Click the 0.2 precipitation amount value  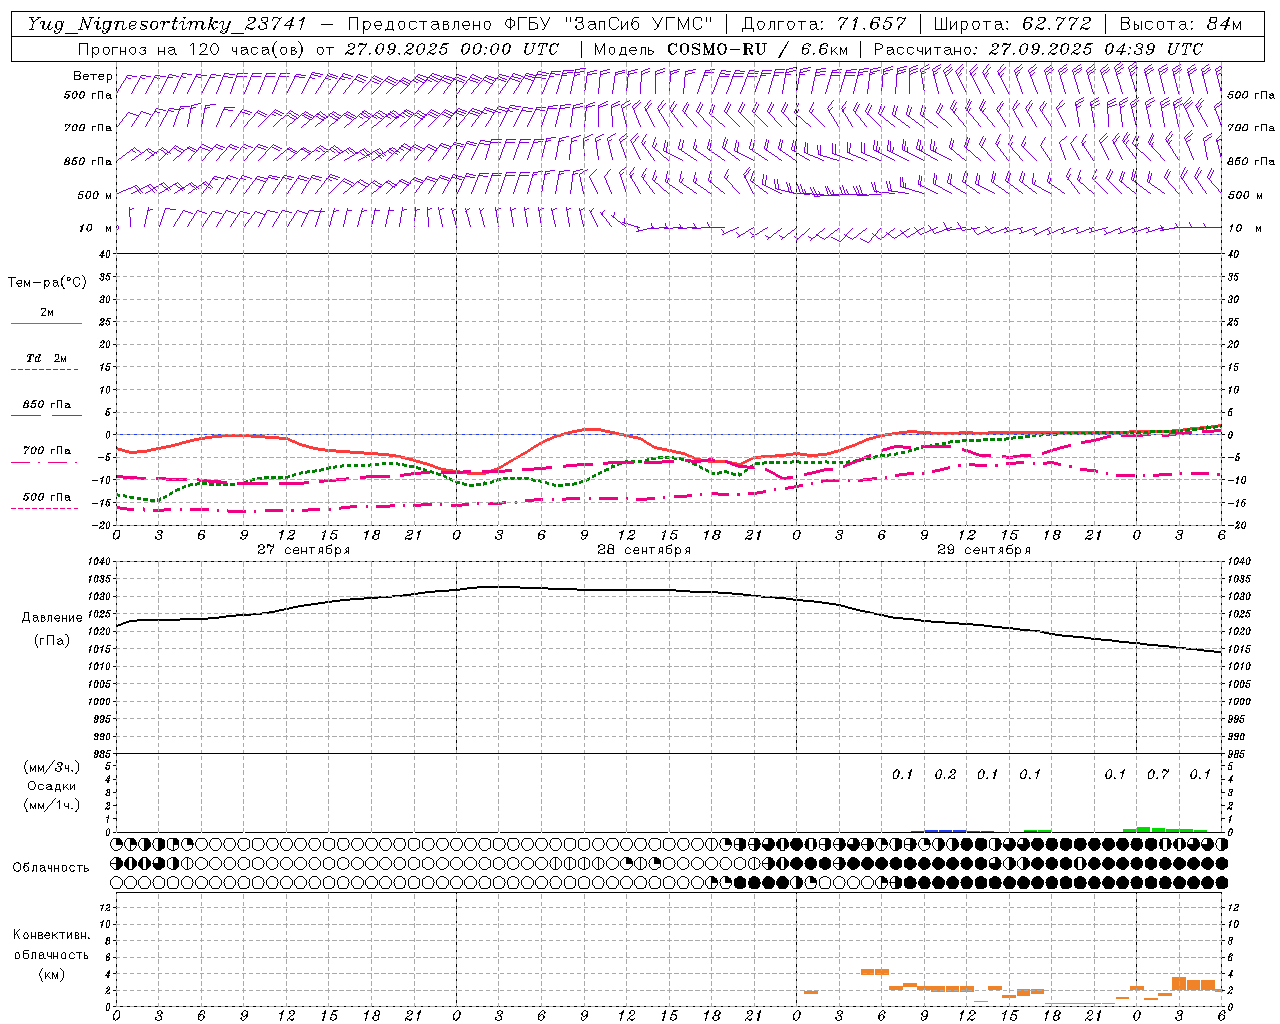click(945, 774)
